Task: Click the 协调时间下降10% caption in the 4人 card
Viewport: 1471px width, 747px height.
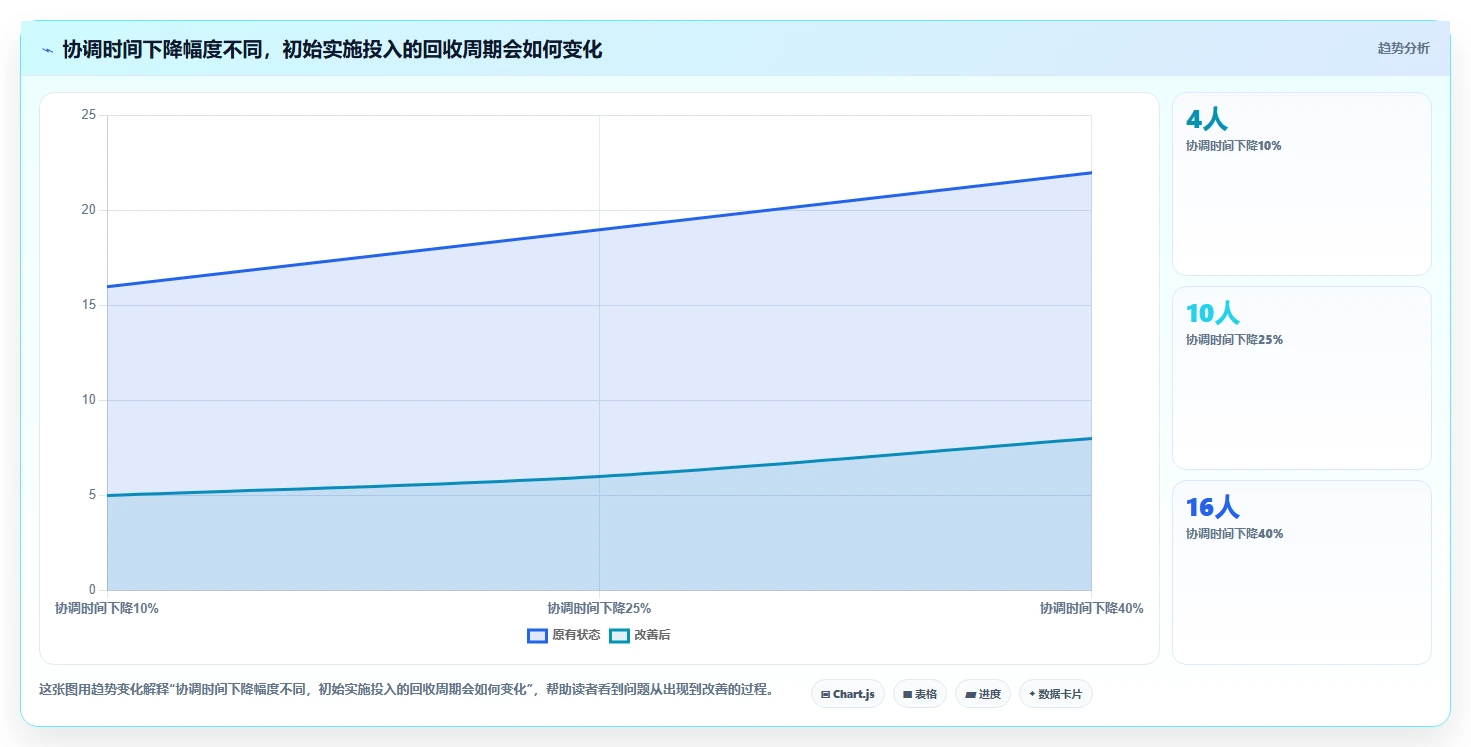Action: point(1233,146)
